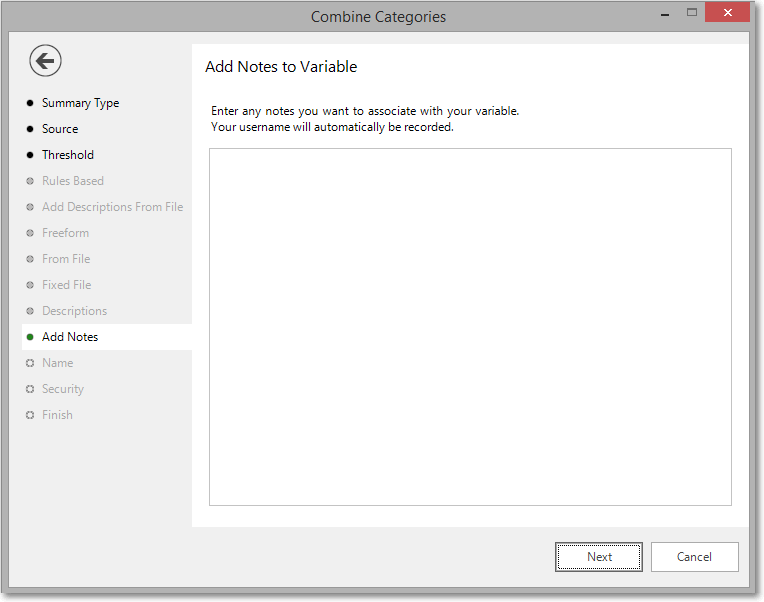Viewport: 764px width, 602px height.
Task: Click inside the notes text area
Action: click(x=470, y=327)
